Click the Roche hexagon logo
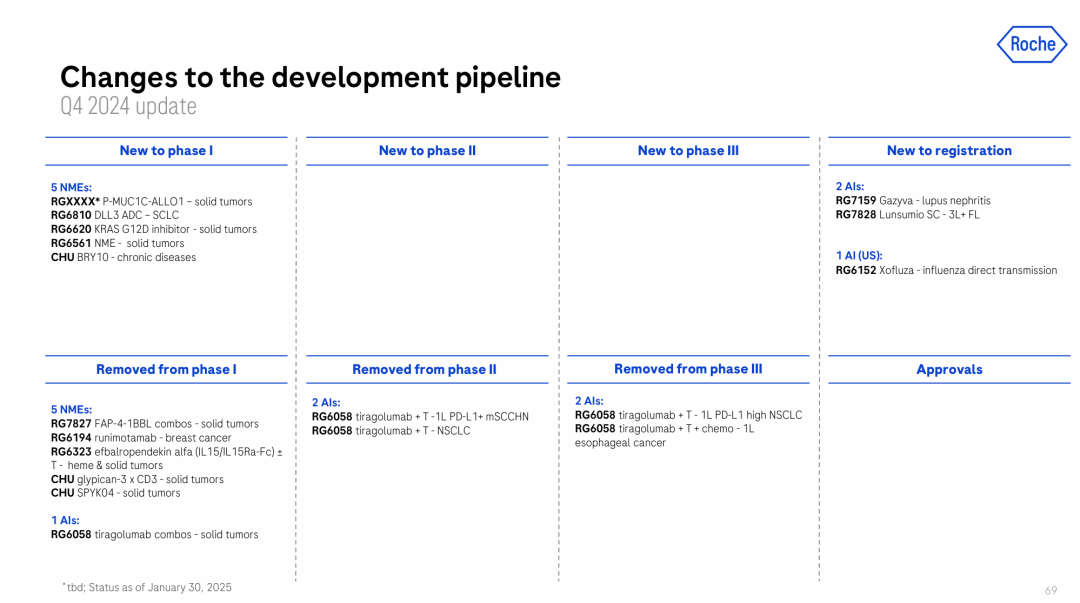This screenshot has height=603, width=1080. pyautogui.click(x=1032, y=44)
